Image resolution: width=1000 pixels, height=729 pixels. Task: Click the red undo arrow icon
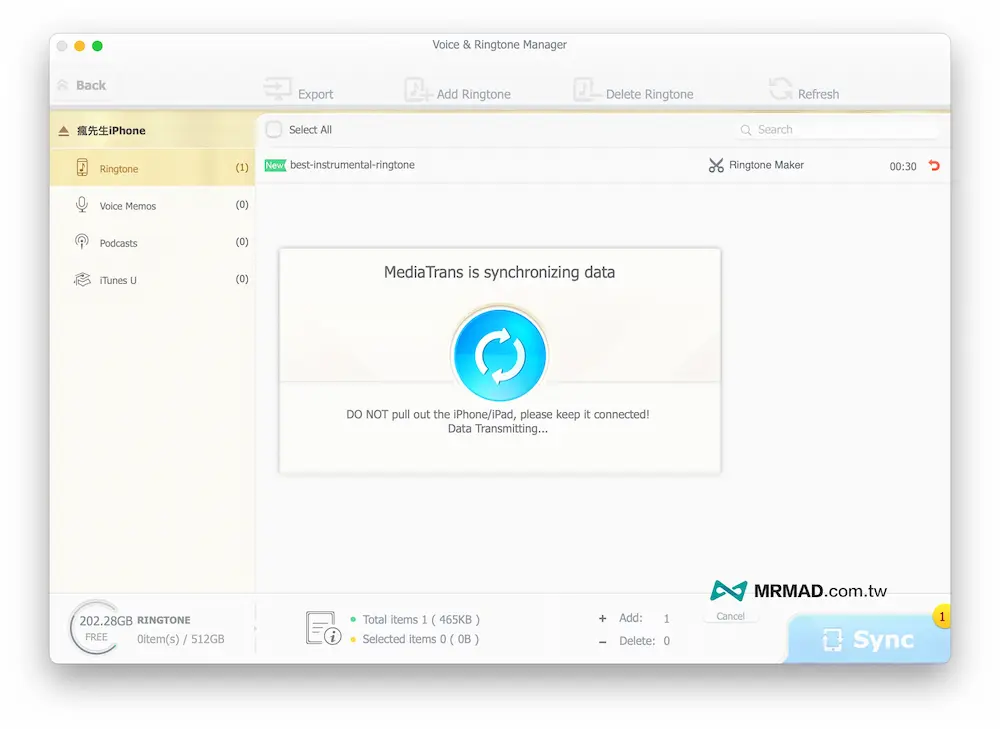tap(935, 166)
